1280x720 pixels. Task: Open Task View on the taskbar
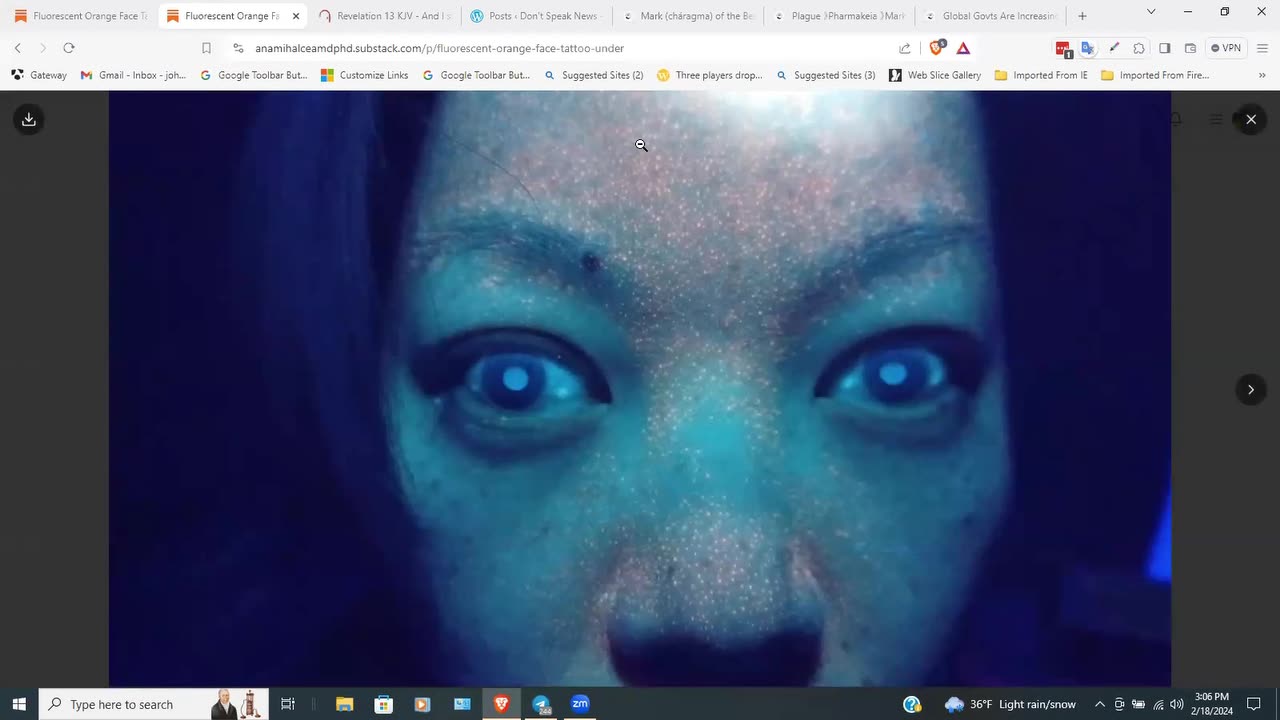[287, 704]
